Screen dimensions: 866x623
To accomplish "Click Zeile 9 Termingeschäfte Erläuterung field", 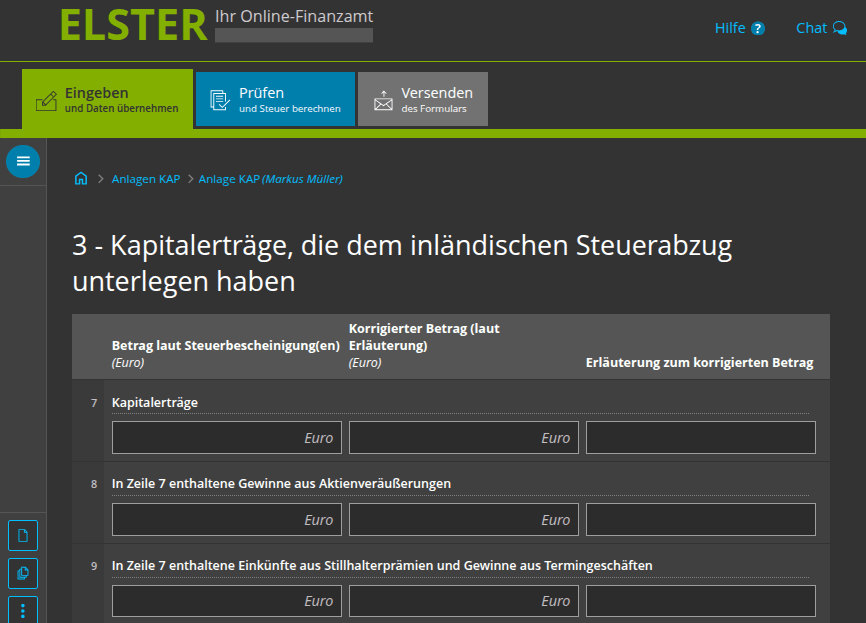I will click(x=700, y=600).
